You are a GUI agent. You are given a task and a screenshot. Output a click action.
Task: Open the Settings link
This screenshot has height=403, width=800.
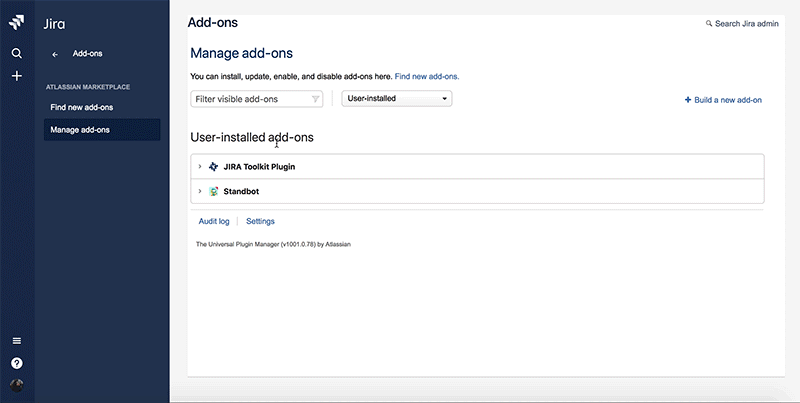[x=260, y=221]
